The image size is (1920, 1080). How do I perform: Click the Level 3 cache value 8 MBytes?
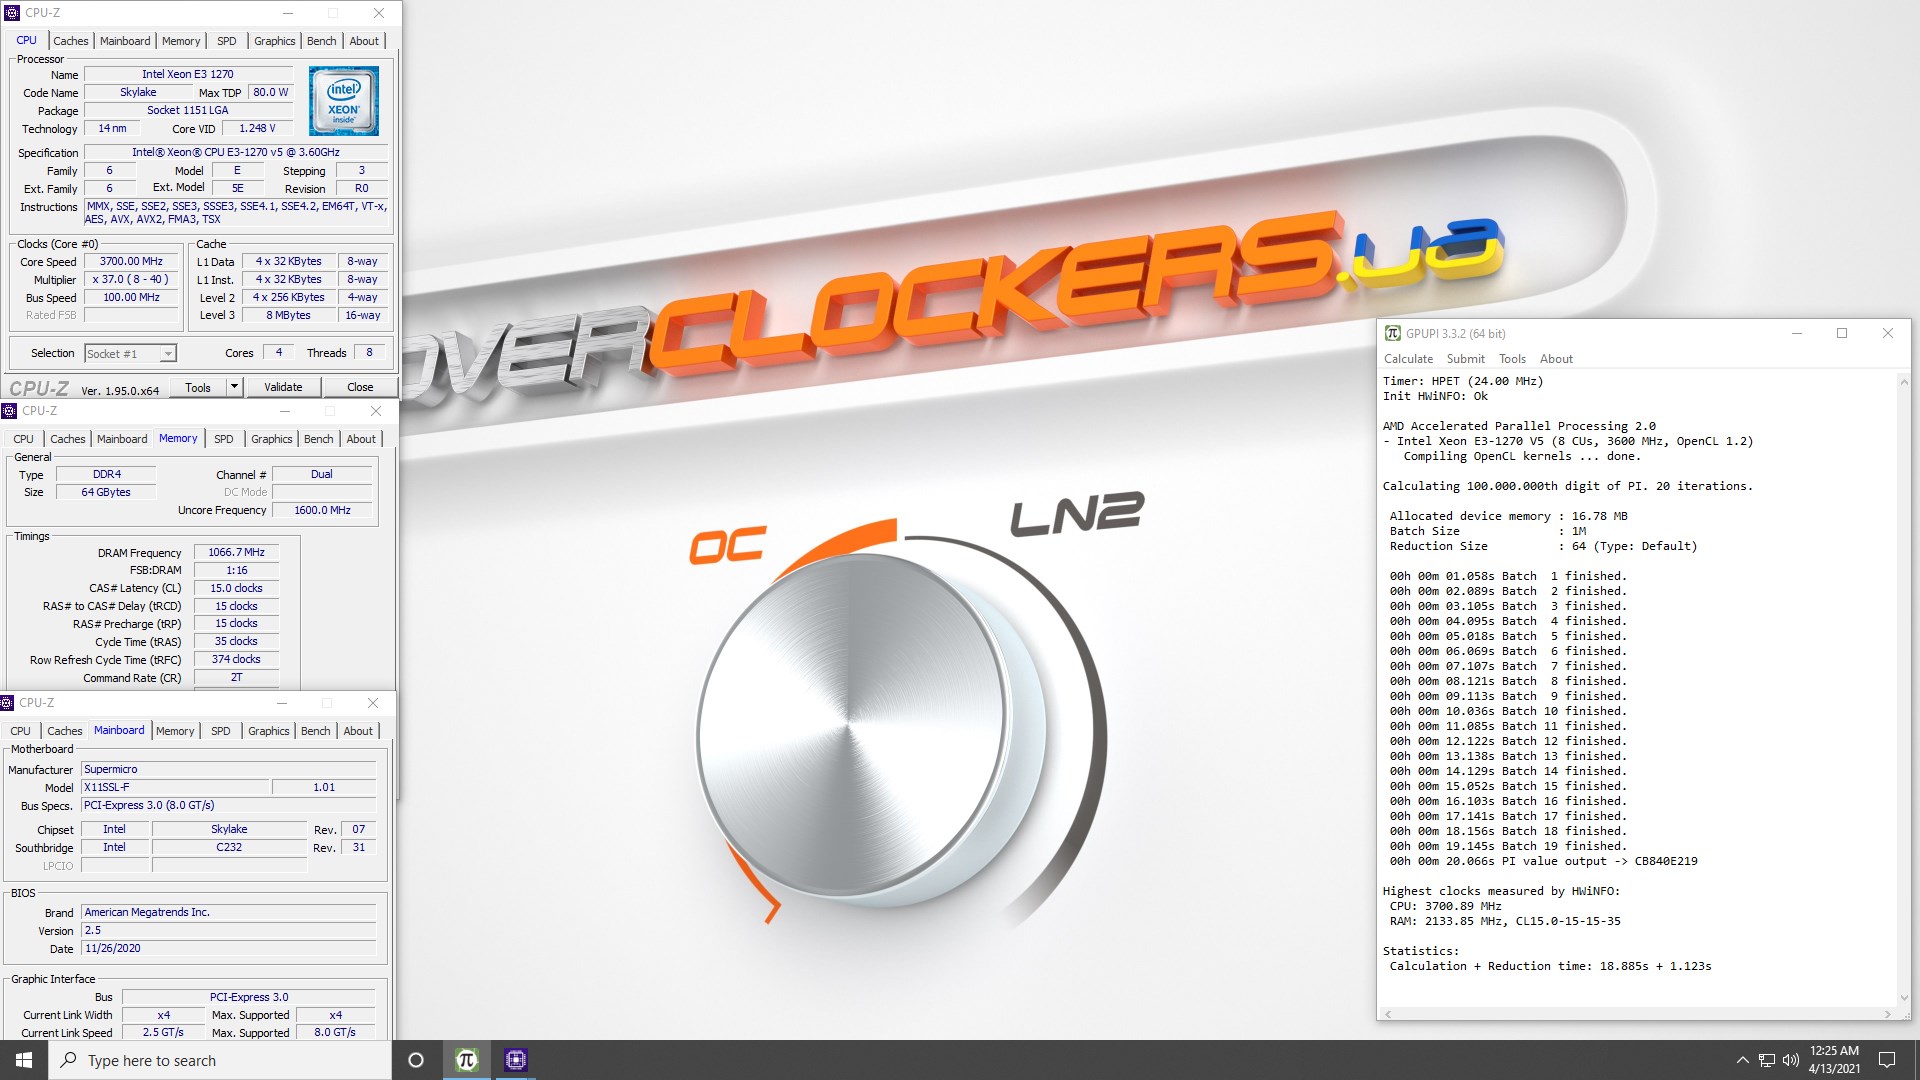[288, 315]
